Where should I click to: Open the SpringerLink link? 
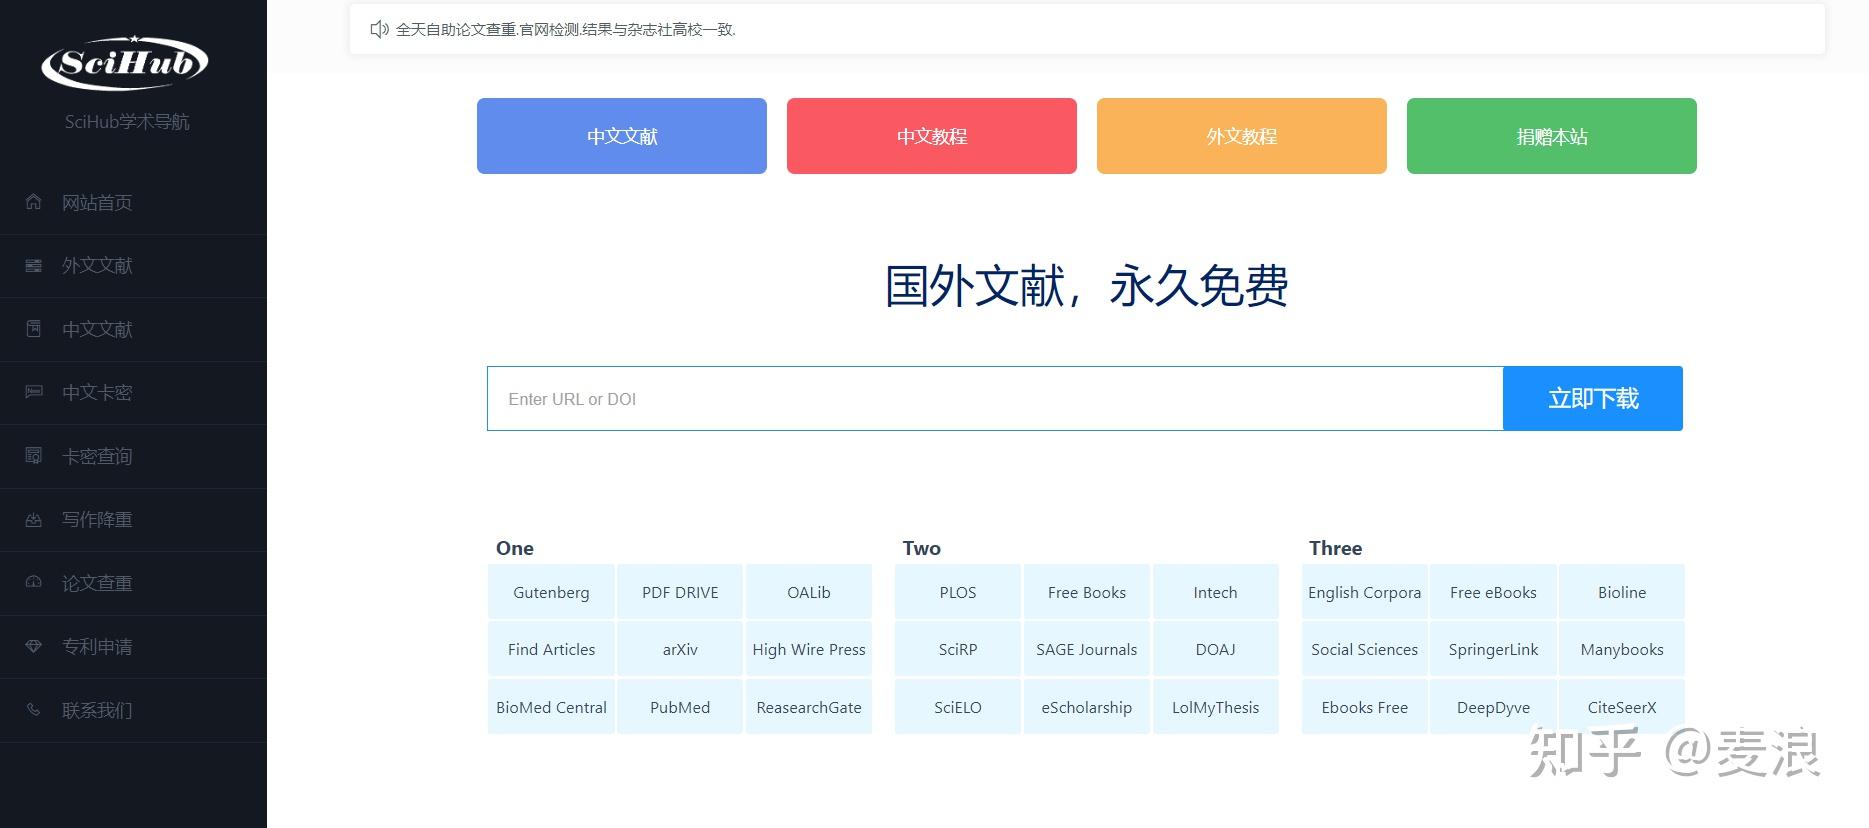tap(1494, 649)
